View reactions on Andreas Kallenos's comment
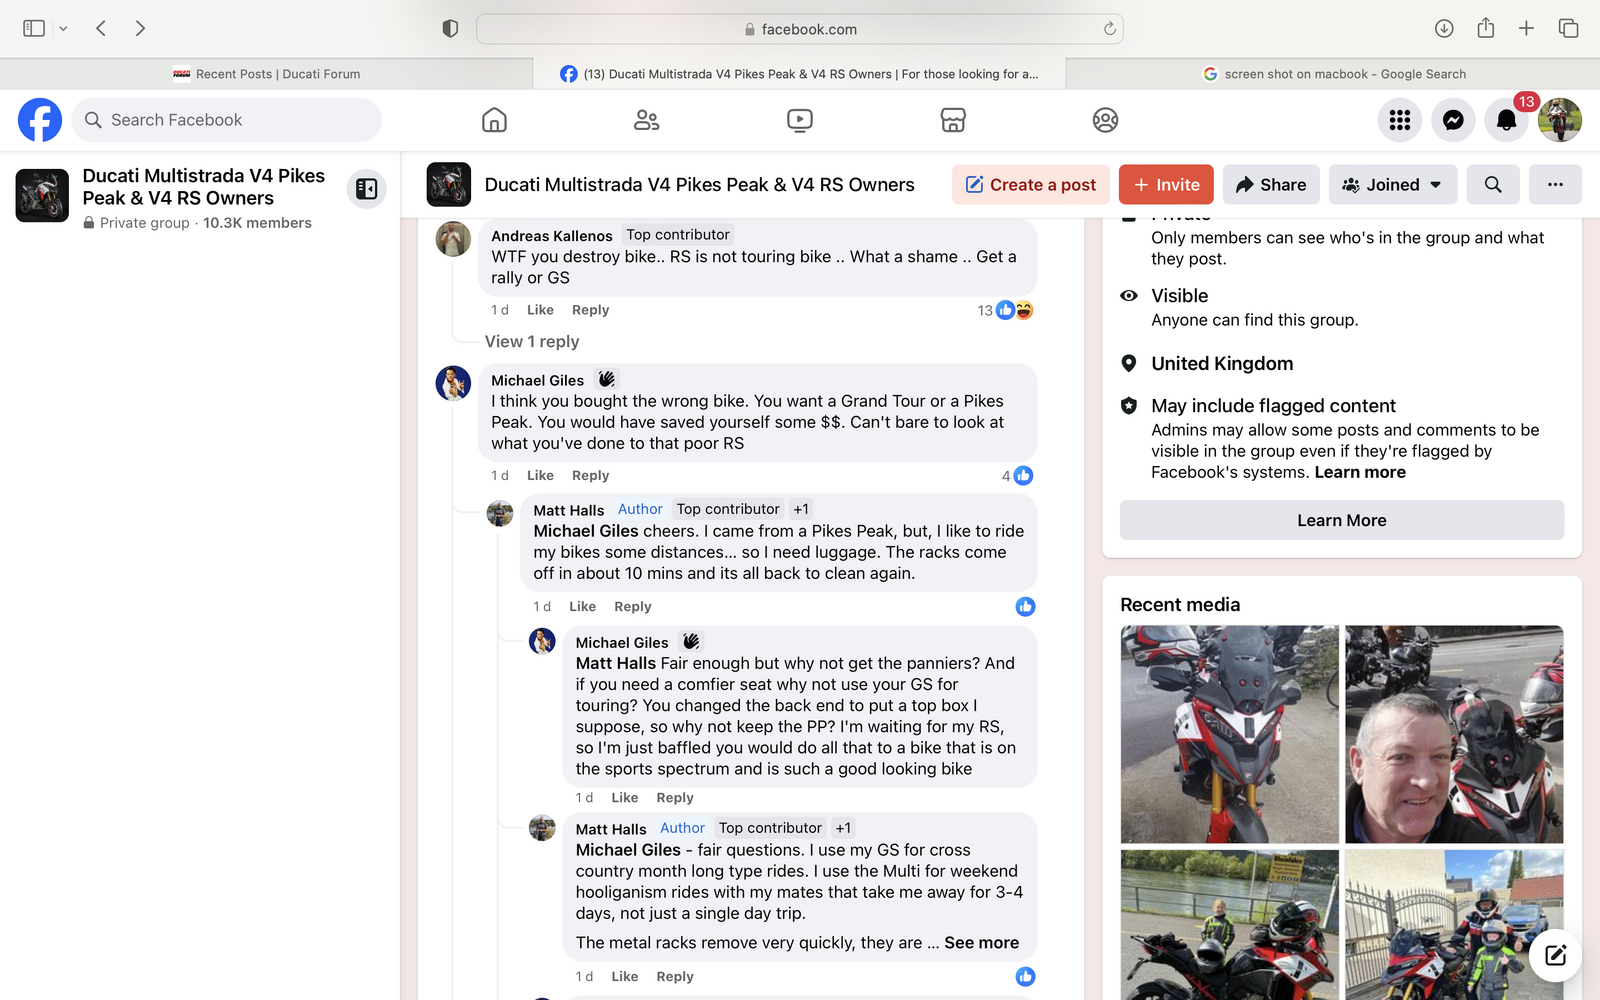This screenshot has width=1600, height=1000. [1005, 310]
